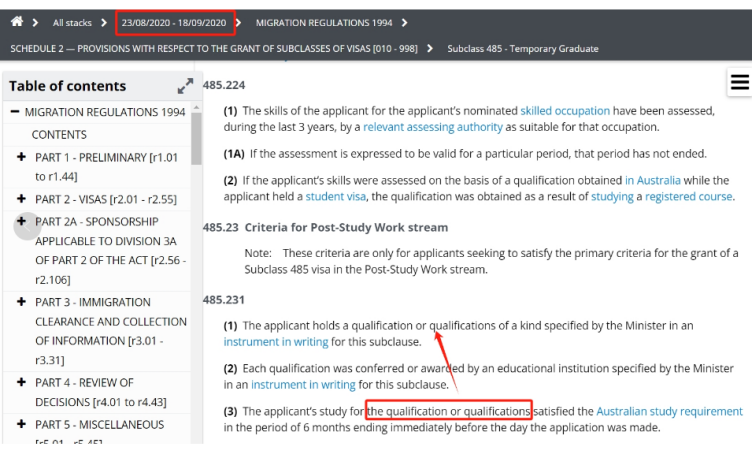Expand PART 3 - IMMIGRATION CLEARANCE section
753x458 pixels.
[21, 300]
